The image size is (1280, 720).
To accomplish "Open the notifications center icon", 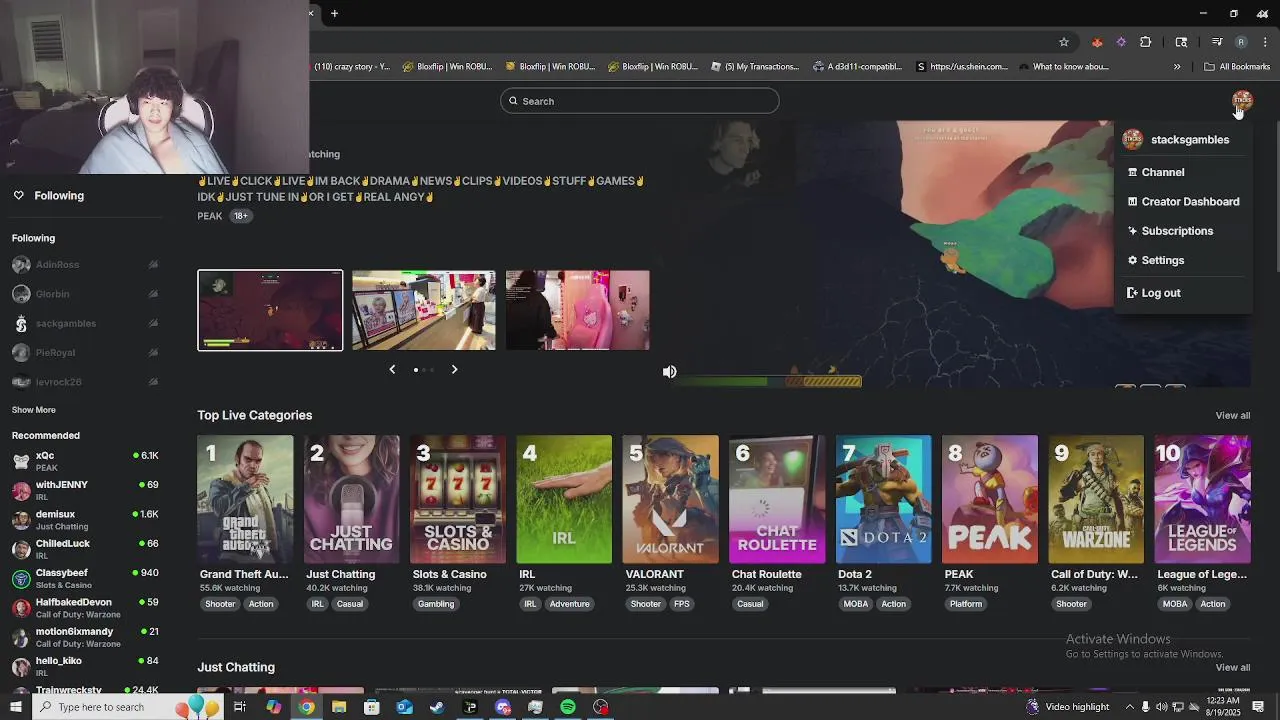I will (1260, 707).
